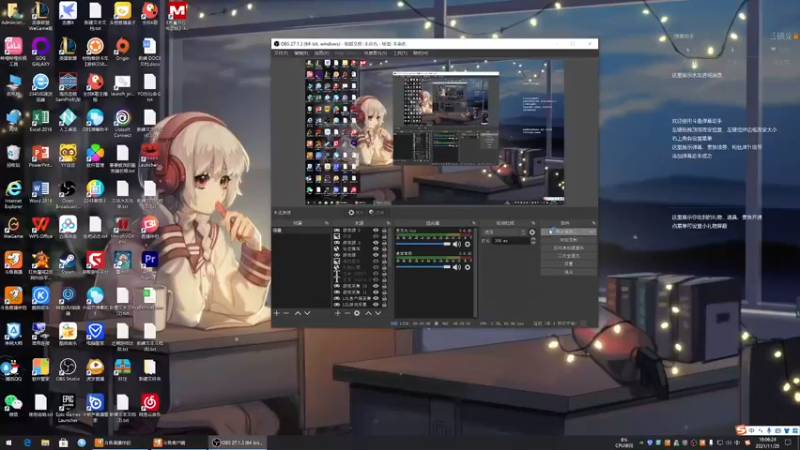The width and height of the screenshot is (800, 450).
Task: Move the selected source up
Action: pyautogui.click(x=368, y=313)
